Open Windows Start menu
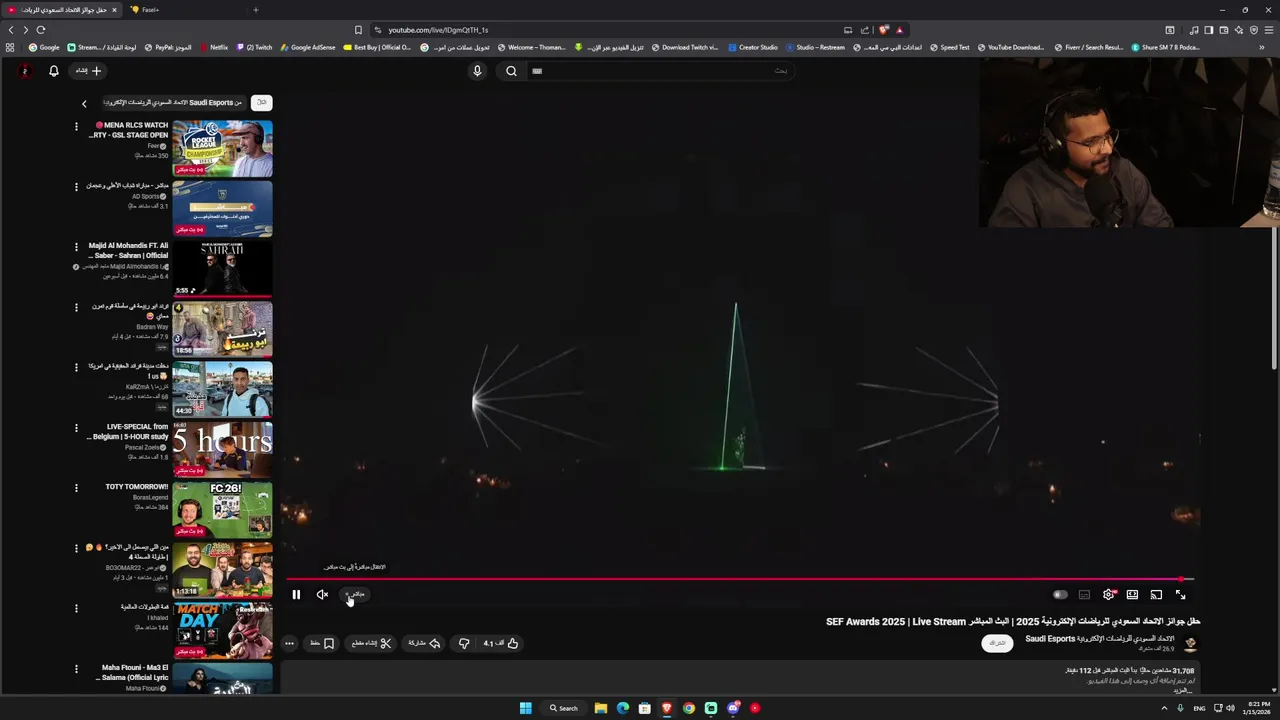Screen dimensions: 1280x720 coord(525,708)
